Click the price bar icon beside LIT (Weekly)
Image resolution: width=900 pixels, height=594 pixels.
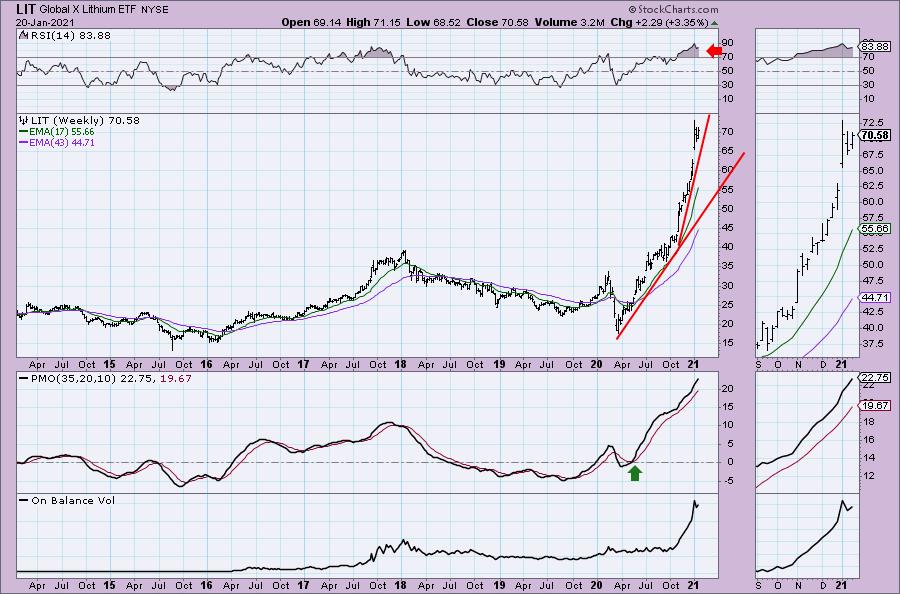click(24, 121)
